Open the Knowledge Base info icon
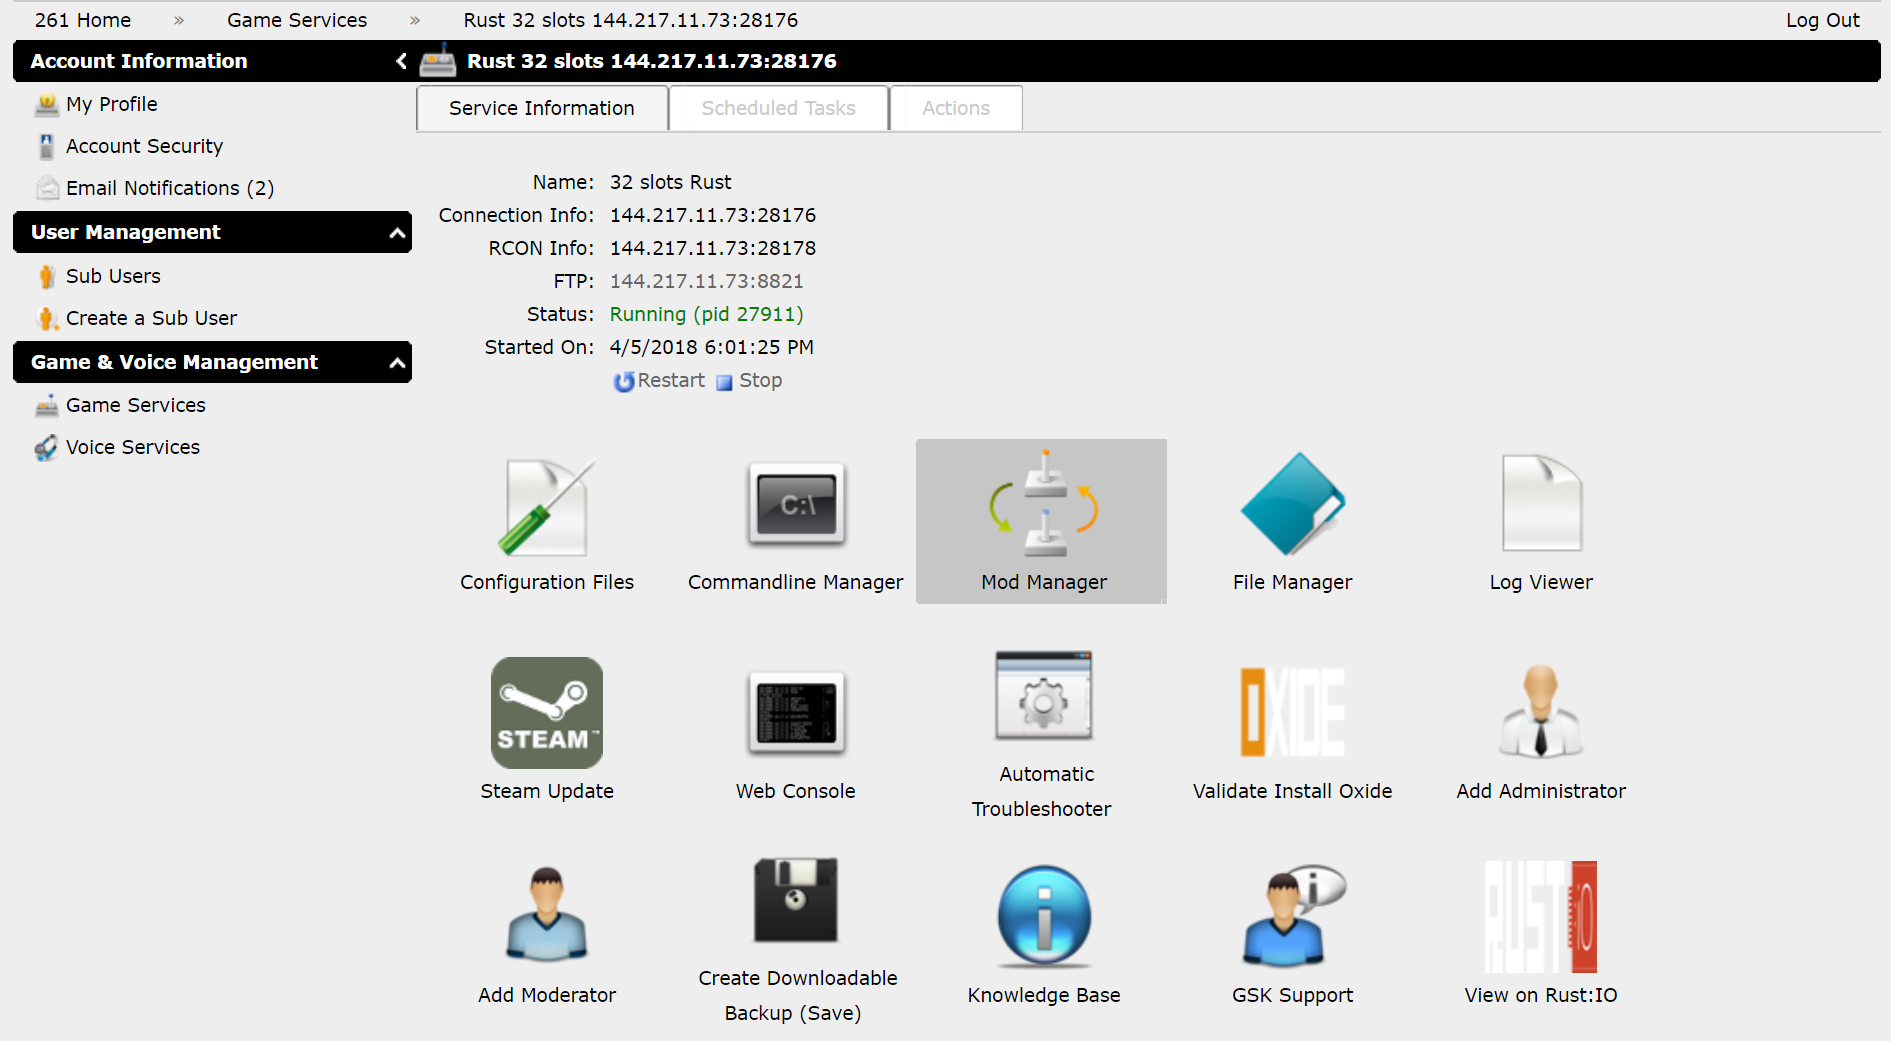This screenshot has width=1891, height=1041. 1044,916
